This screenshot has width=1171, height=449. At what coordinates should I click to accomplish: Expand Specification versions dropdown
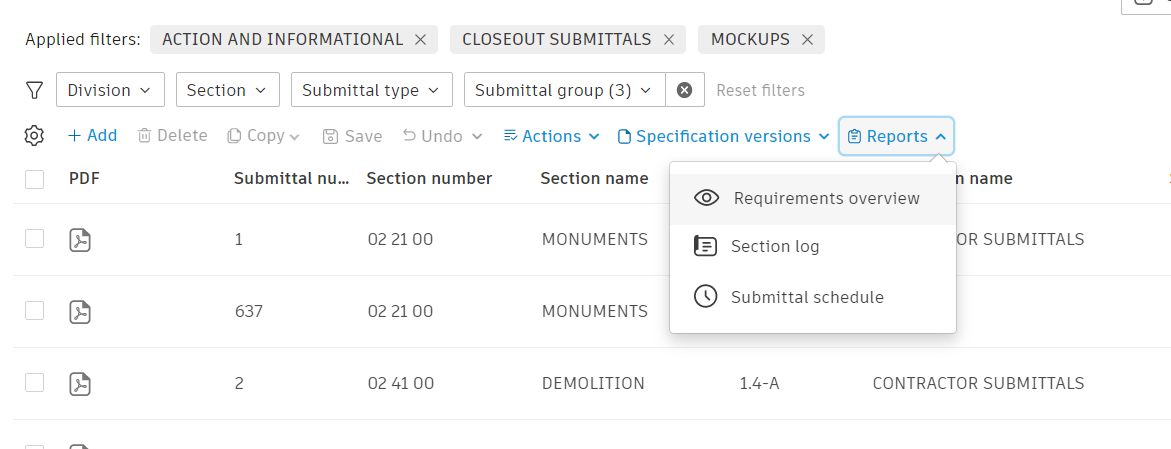pos(724,136)
